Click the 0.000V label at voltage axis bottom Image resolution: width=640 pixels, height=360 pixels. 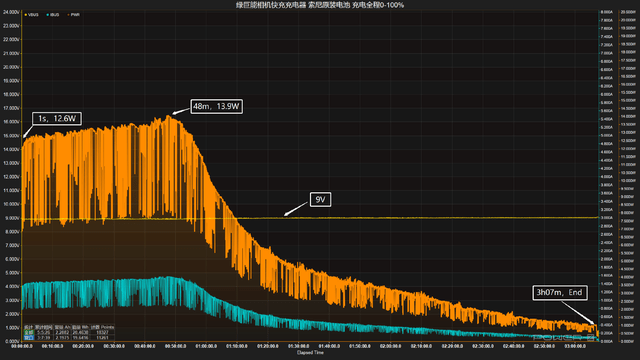12,341
